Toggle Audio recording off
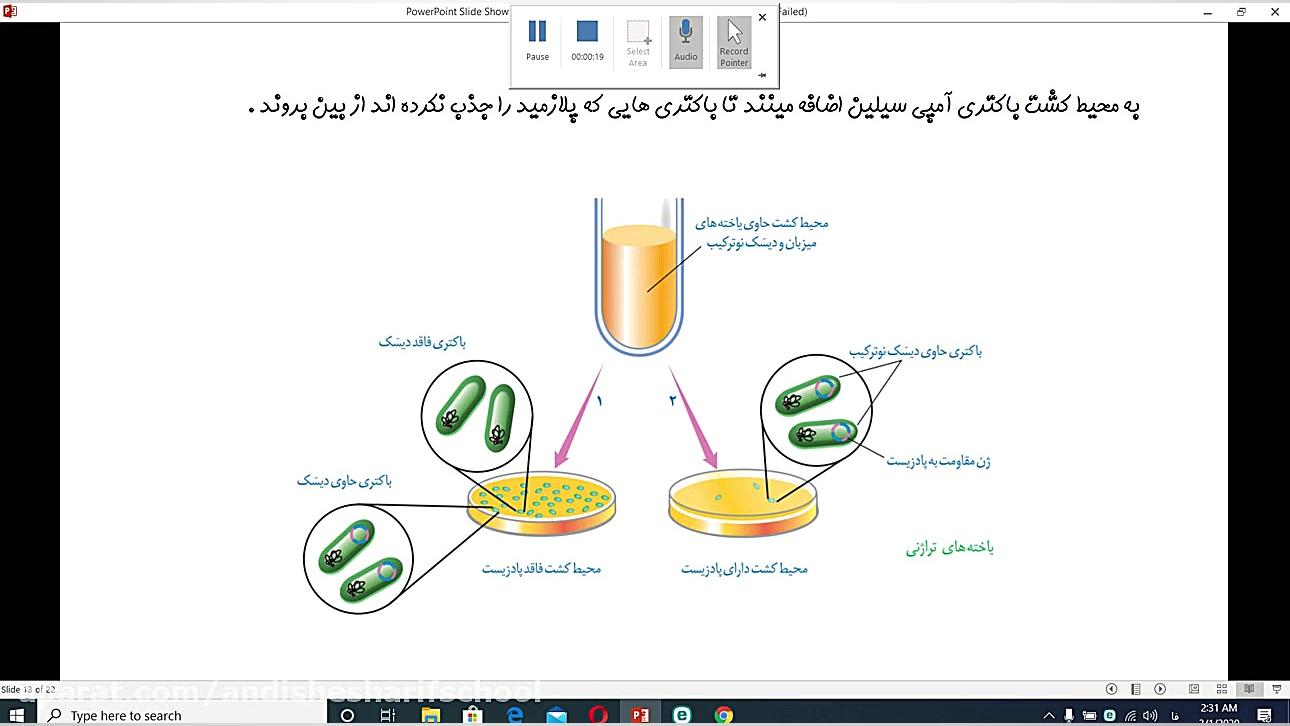The width and height of the screenshot is (1290, 726). 686,42
